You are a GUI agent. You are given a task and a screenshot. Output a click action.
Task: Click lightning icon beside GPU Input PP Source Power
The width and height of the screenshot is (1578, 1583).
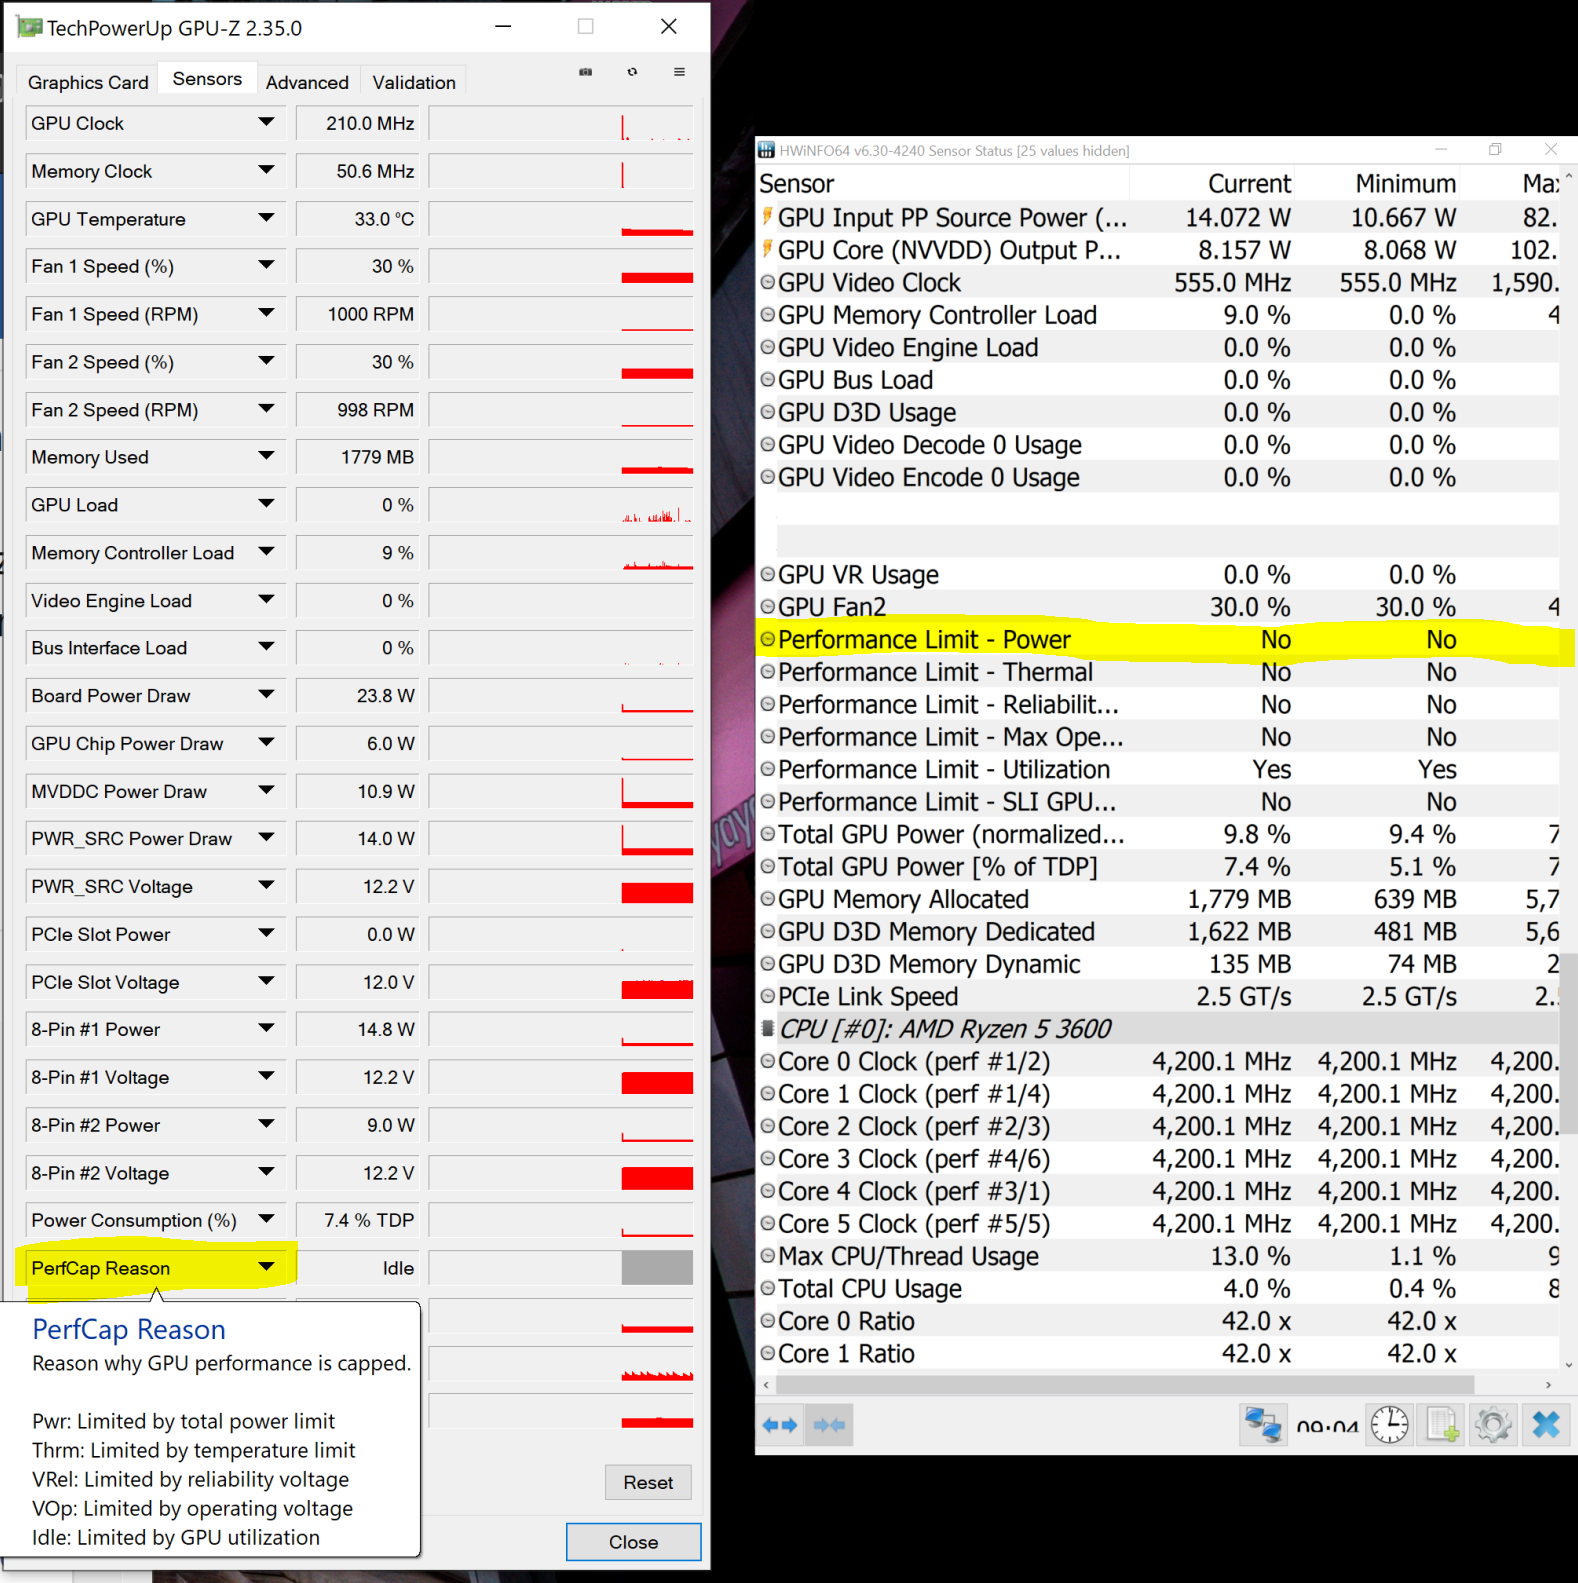767,217
